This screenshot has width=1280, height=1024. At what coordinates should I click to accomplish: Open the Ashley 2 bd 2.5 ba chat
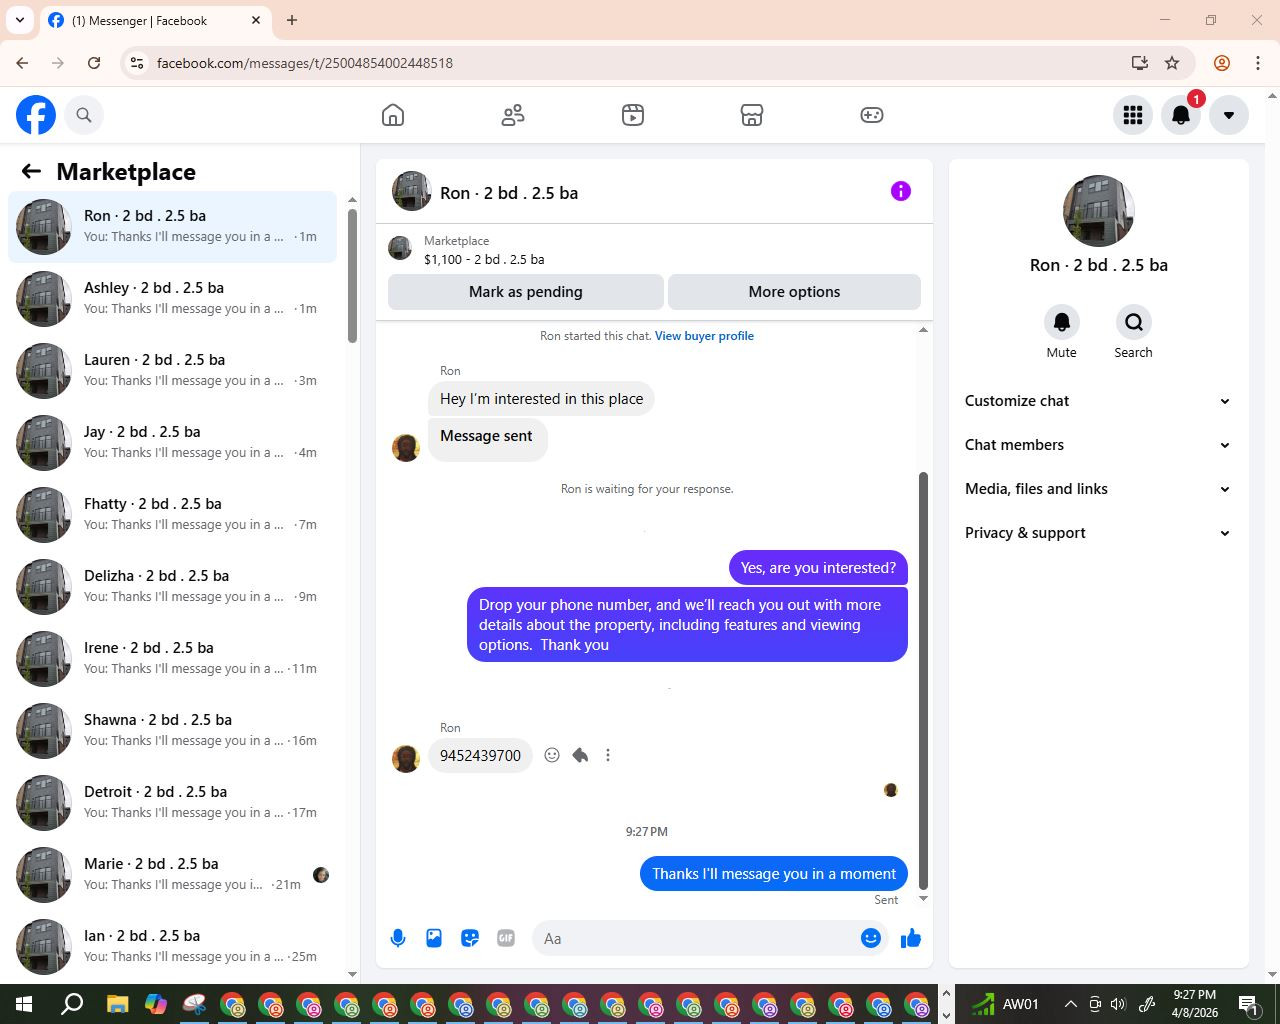(173, 298)
